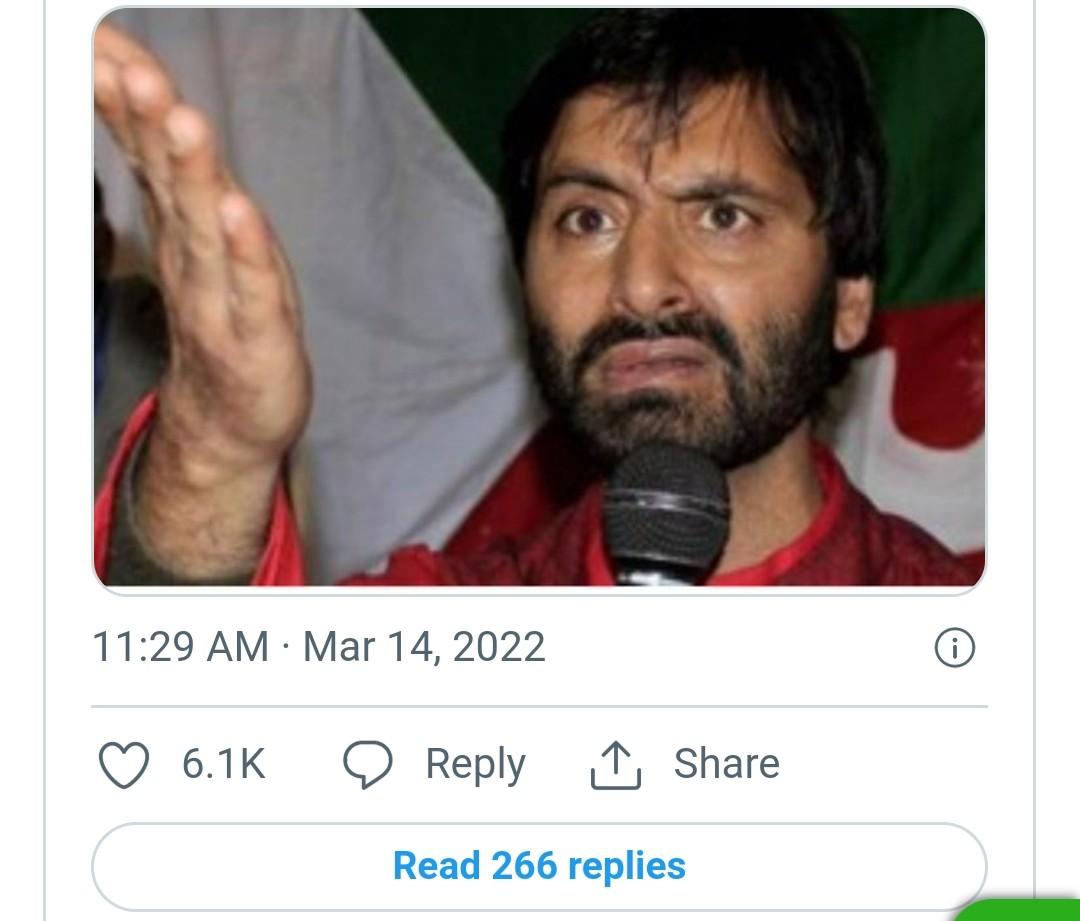Click the "Share" text label
This screenshot has width=1080, height=921.
[x=726, y=765]
